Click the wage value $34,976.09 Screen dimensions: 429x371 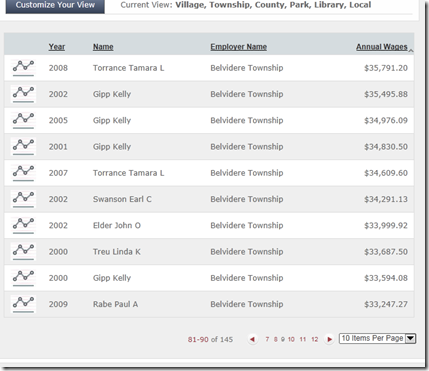coord(386,120)
